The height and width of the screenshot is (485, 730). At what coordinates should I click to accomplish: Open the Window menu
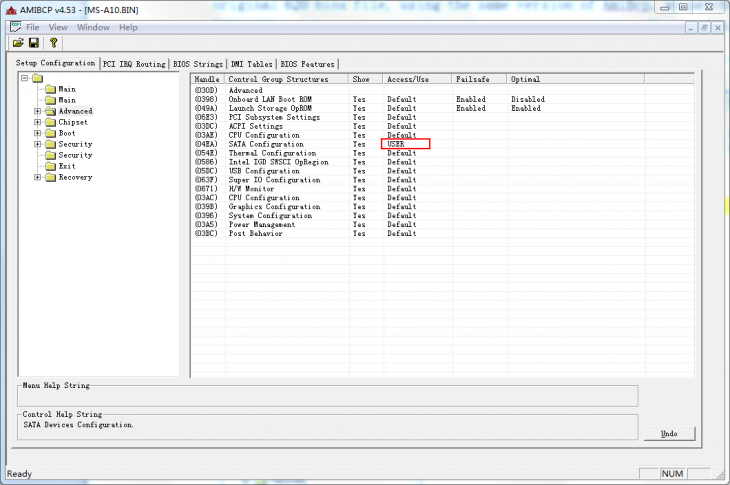[93, 27]
